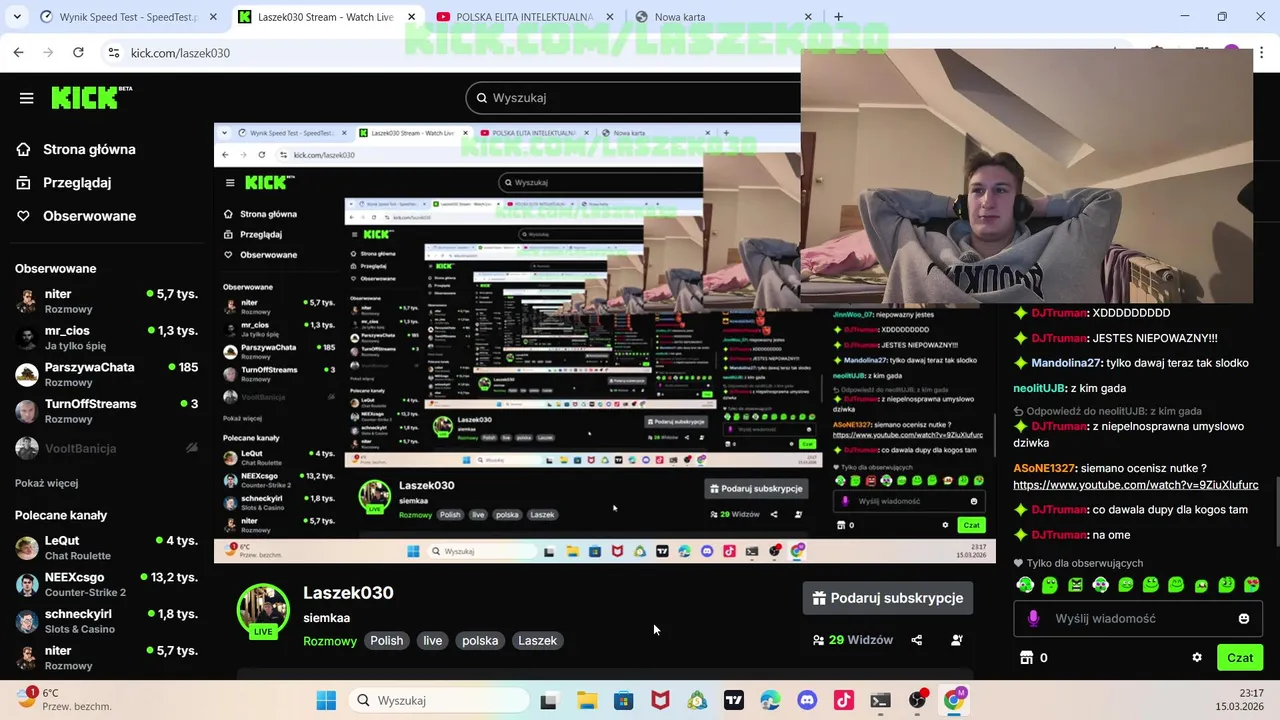Open the YouTube link in chat
Image resolution: width=1280 pixels, height=720 pixels.
(x=1136, y=485)
